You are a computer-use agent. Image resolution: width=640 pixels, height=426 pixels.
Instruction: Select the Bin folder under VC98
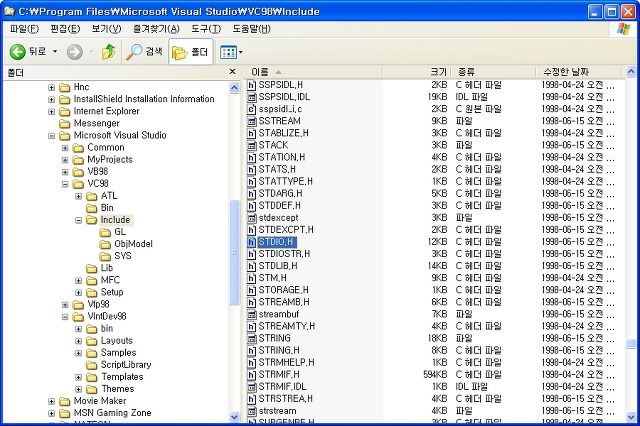coord(91,208)
